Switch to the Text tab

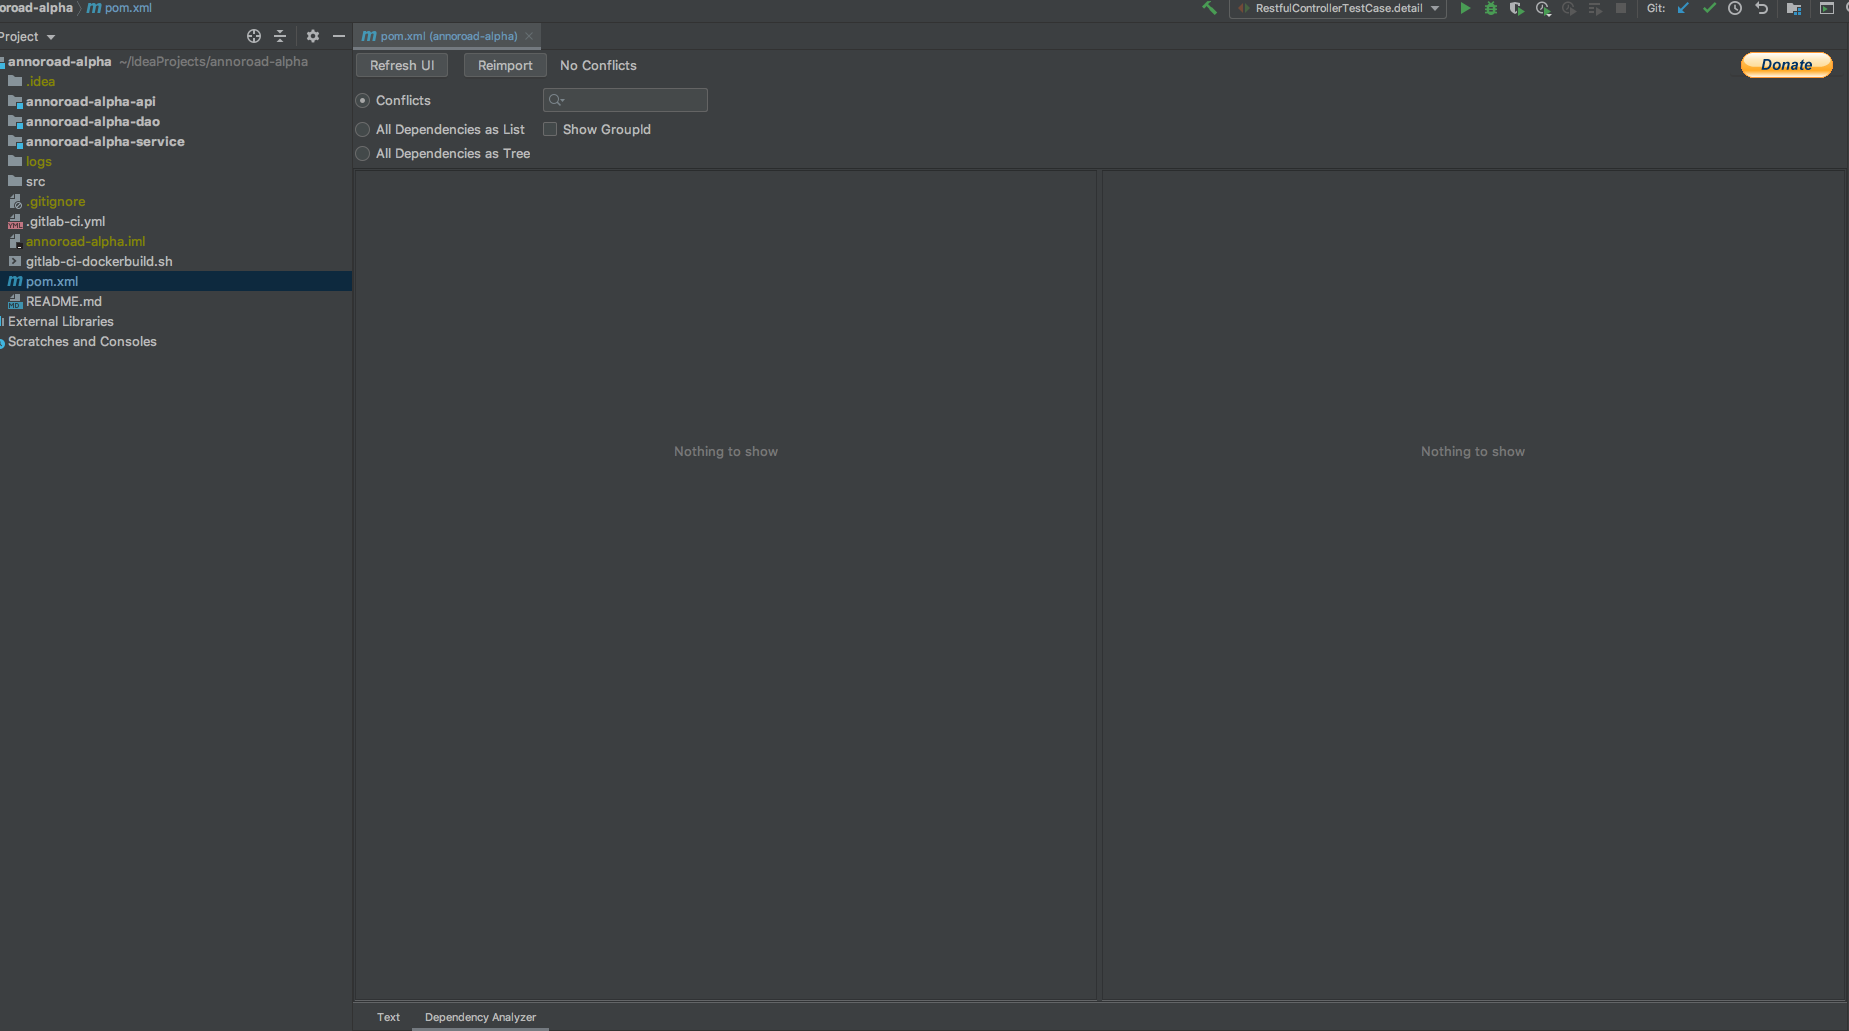coord(388,1017)
